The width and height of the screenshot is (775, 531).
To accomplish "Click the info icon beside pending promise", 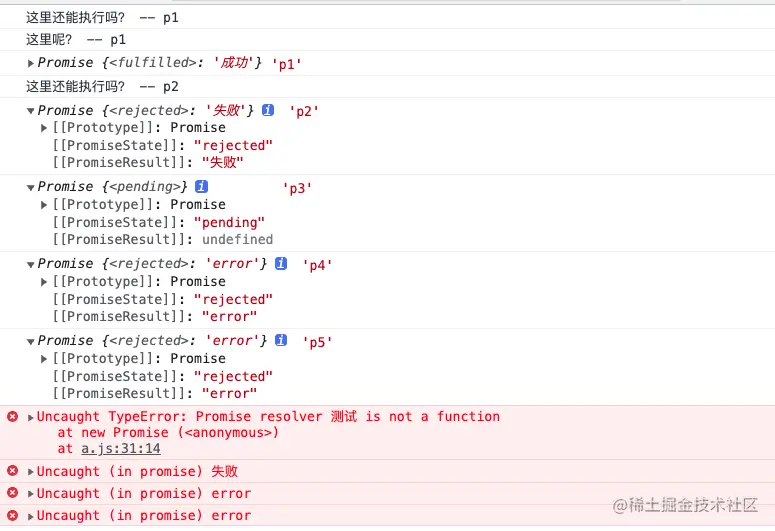I will pos(202,187).
